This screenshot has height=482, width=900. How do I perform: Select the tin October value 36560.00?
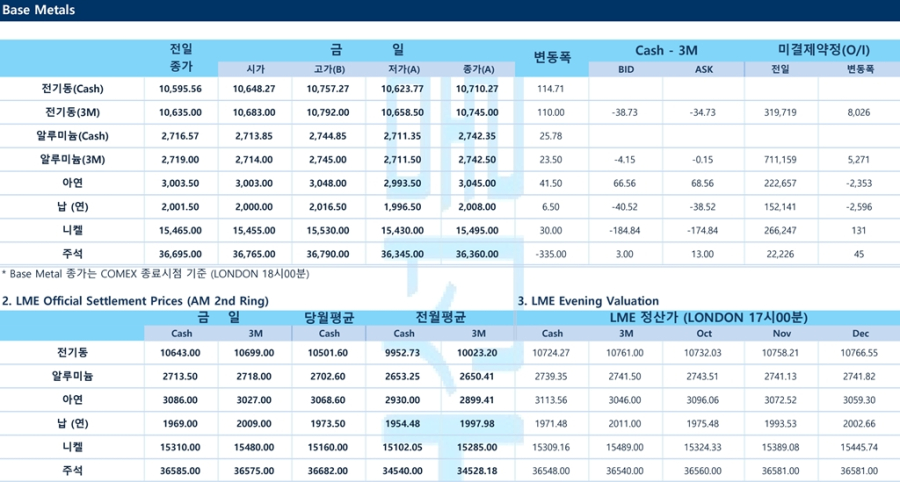[x=703, y=471]
